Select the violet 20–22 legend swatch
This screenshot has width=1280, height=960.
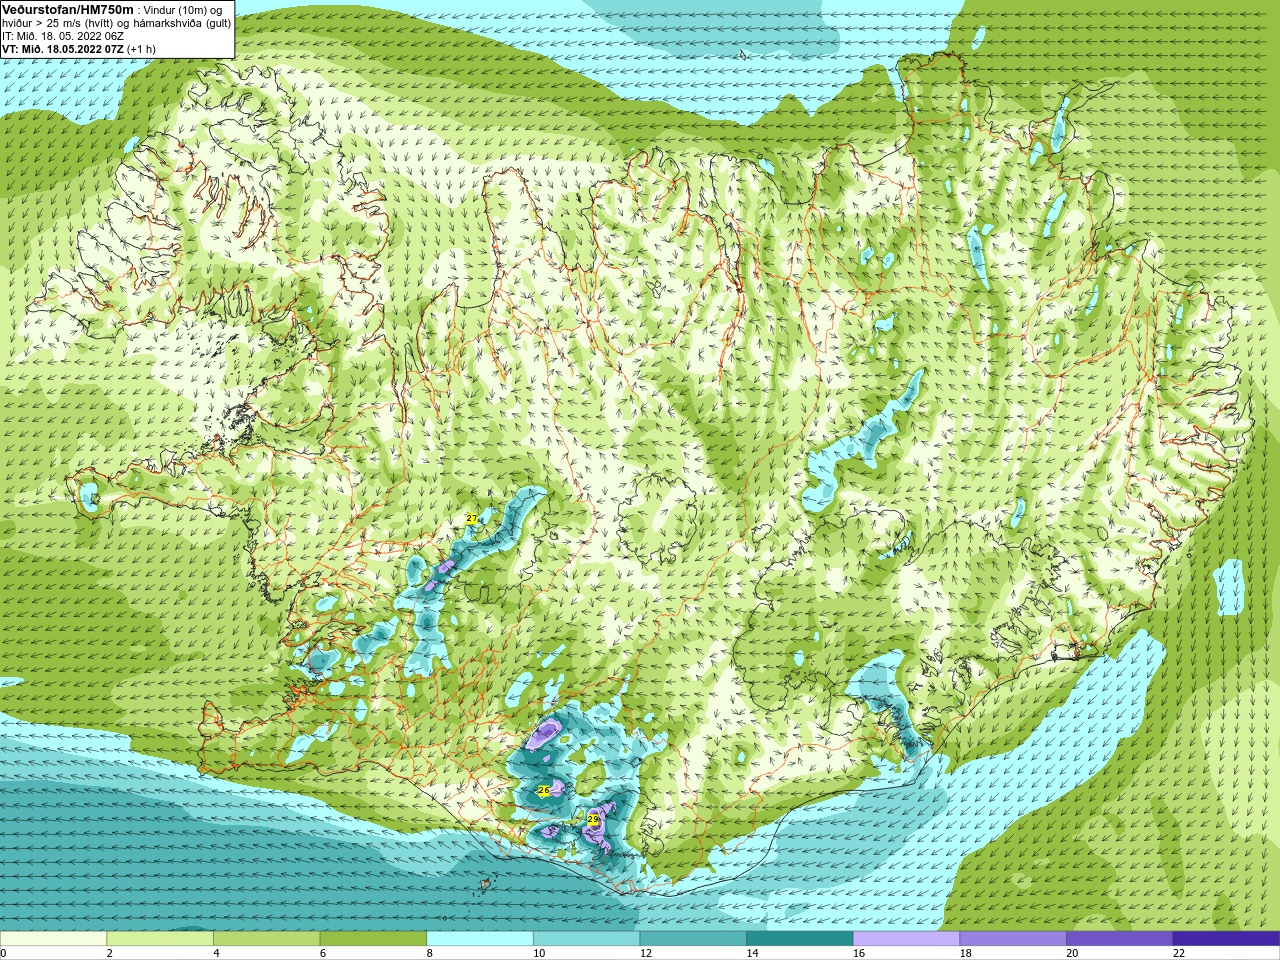coord(1120,939)
